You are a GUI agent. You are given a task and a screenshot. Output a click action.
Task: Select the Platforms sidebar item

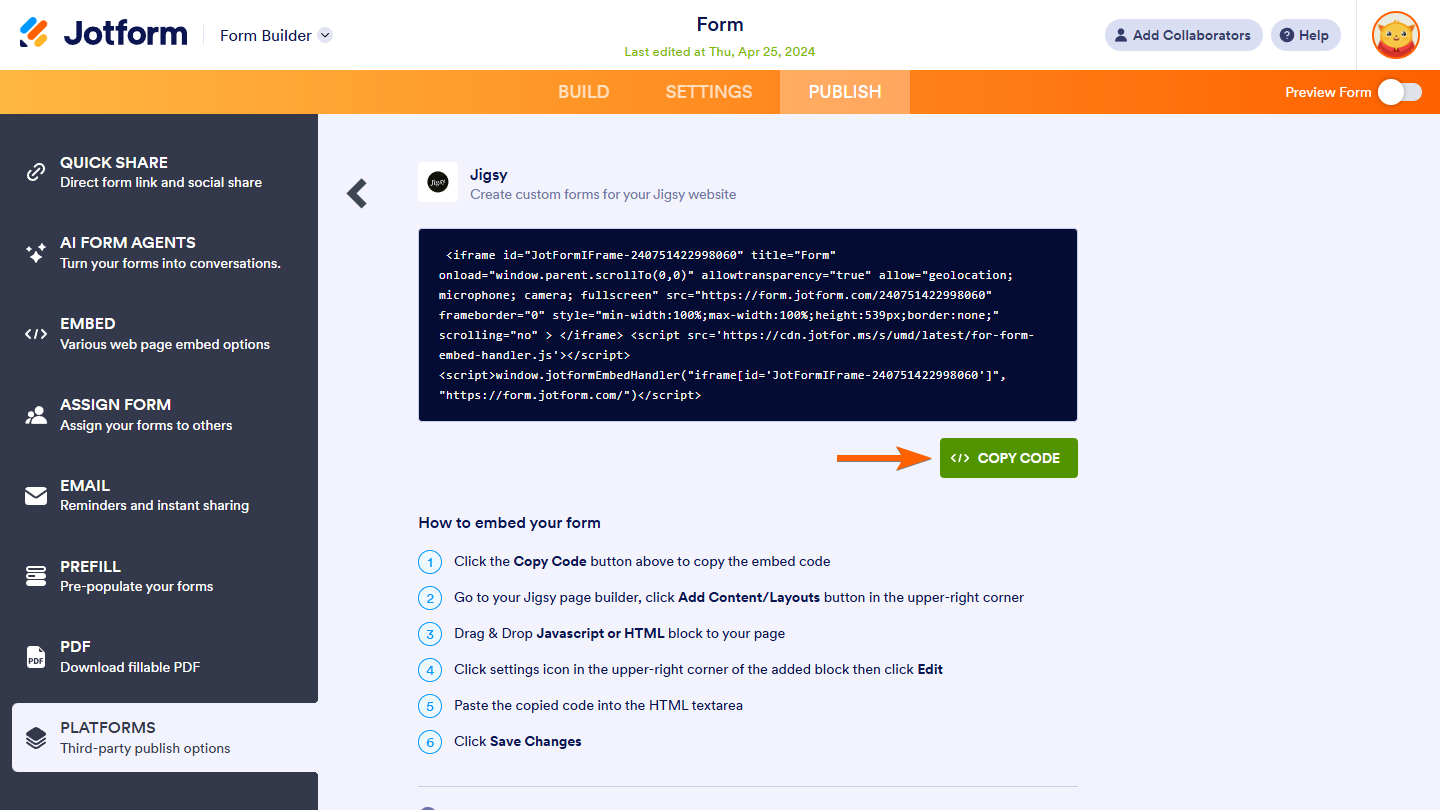click(x=165, y=737)
